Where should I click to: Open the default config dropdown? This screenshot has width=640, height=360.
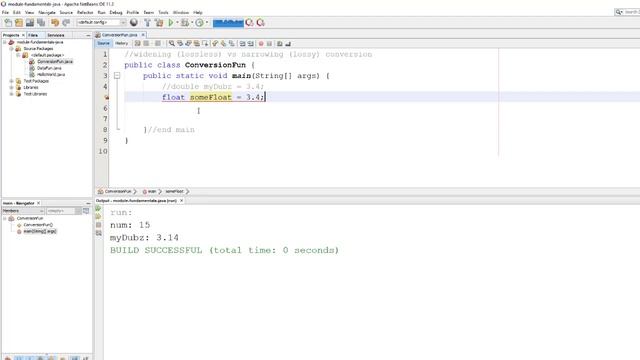(x=102, y=22)
